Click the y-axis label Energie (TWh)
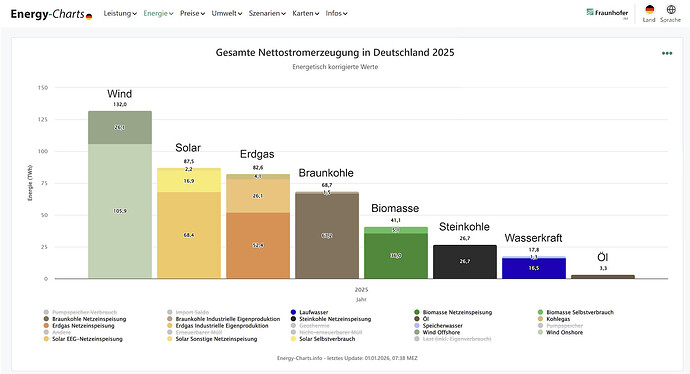690x374 pixels. coord(30,183)
